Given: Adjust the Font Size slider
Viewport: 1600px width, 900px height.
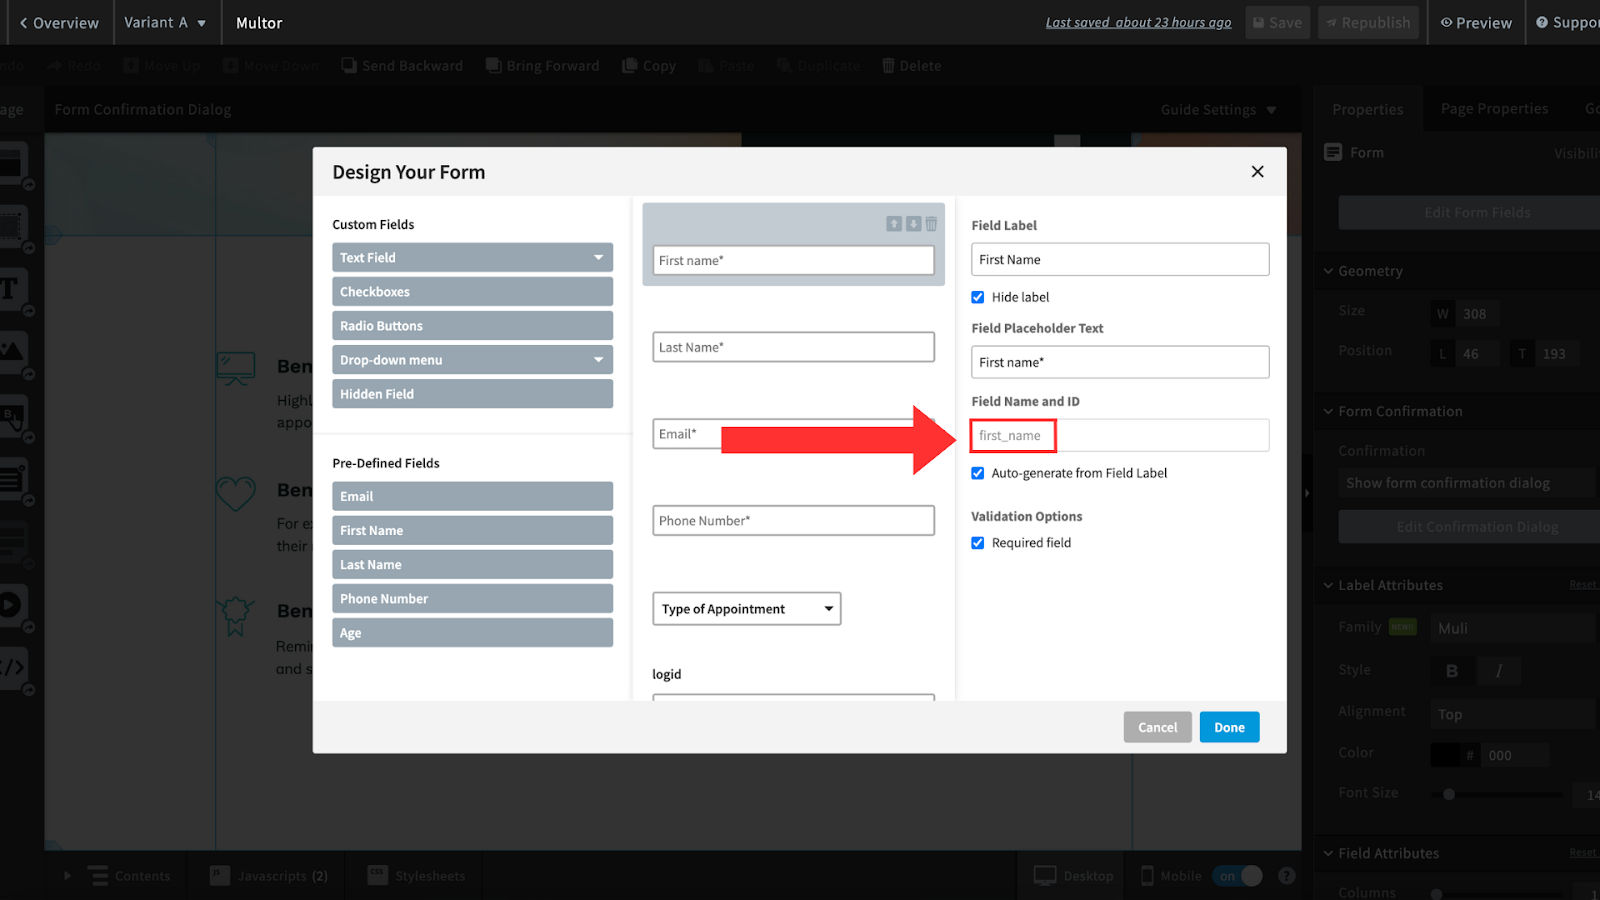Looking at the screenshot, I should click(1449, 794).
